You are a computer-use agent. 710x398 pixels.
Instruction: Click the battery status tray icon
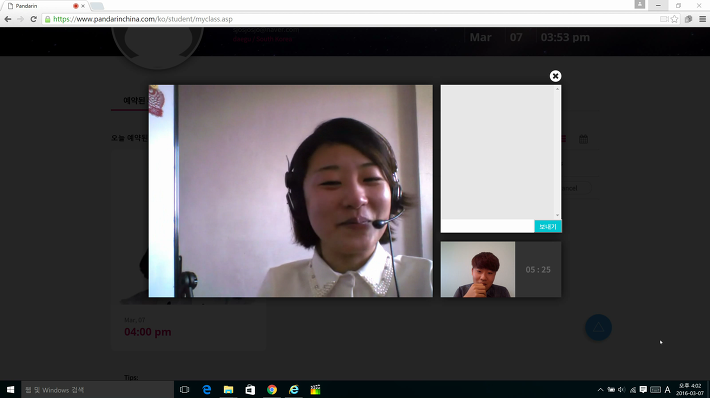pyautogui.click(x=611, y=389)
